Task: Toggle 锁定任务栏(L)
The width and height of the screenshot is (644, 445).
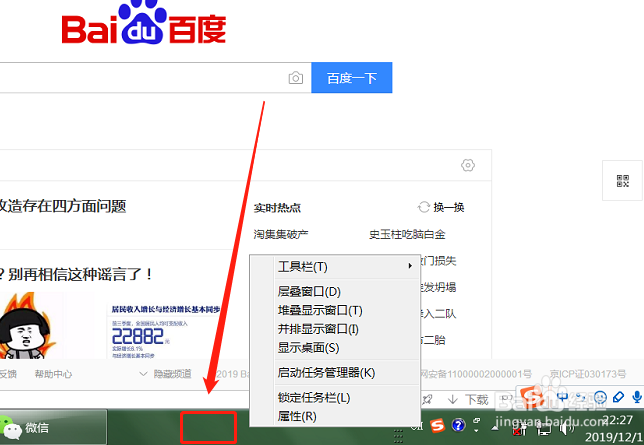Action: pos(335,397)
